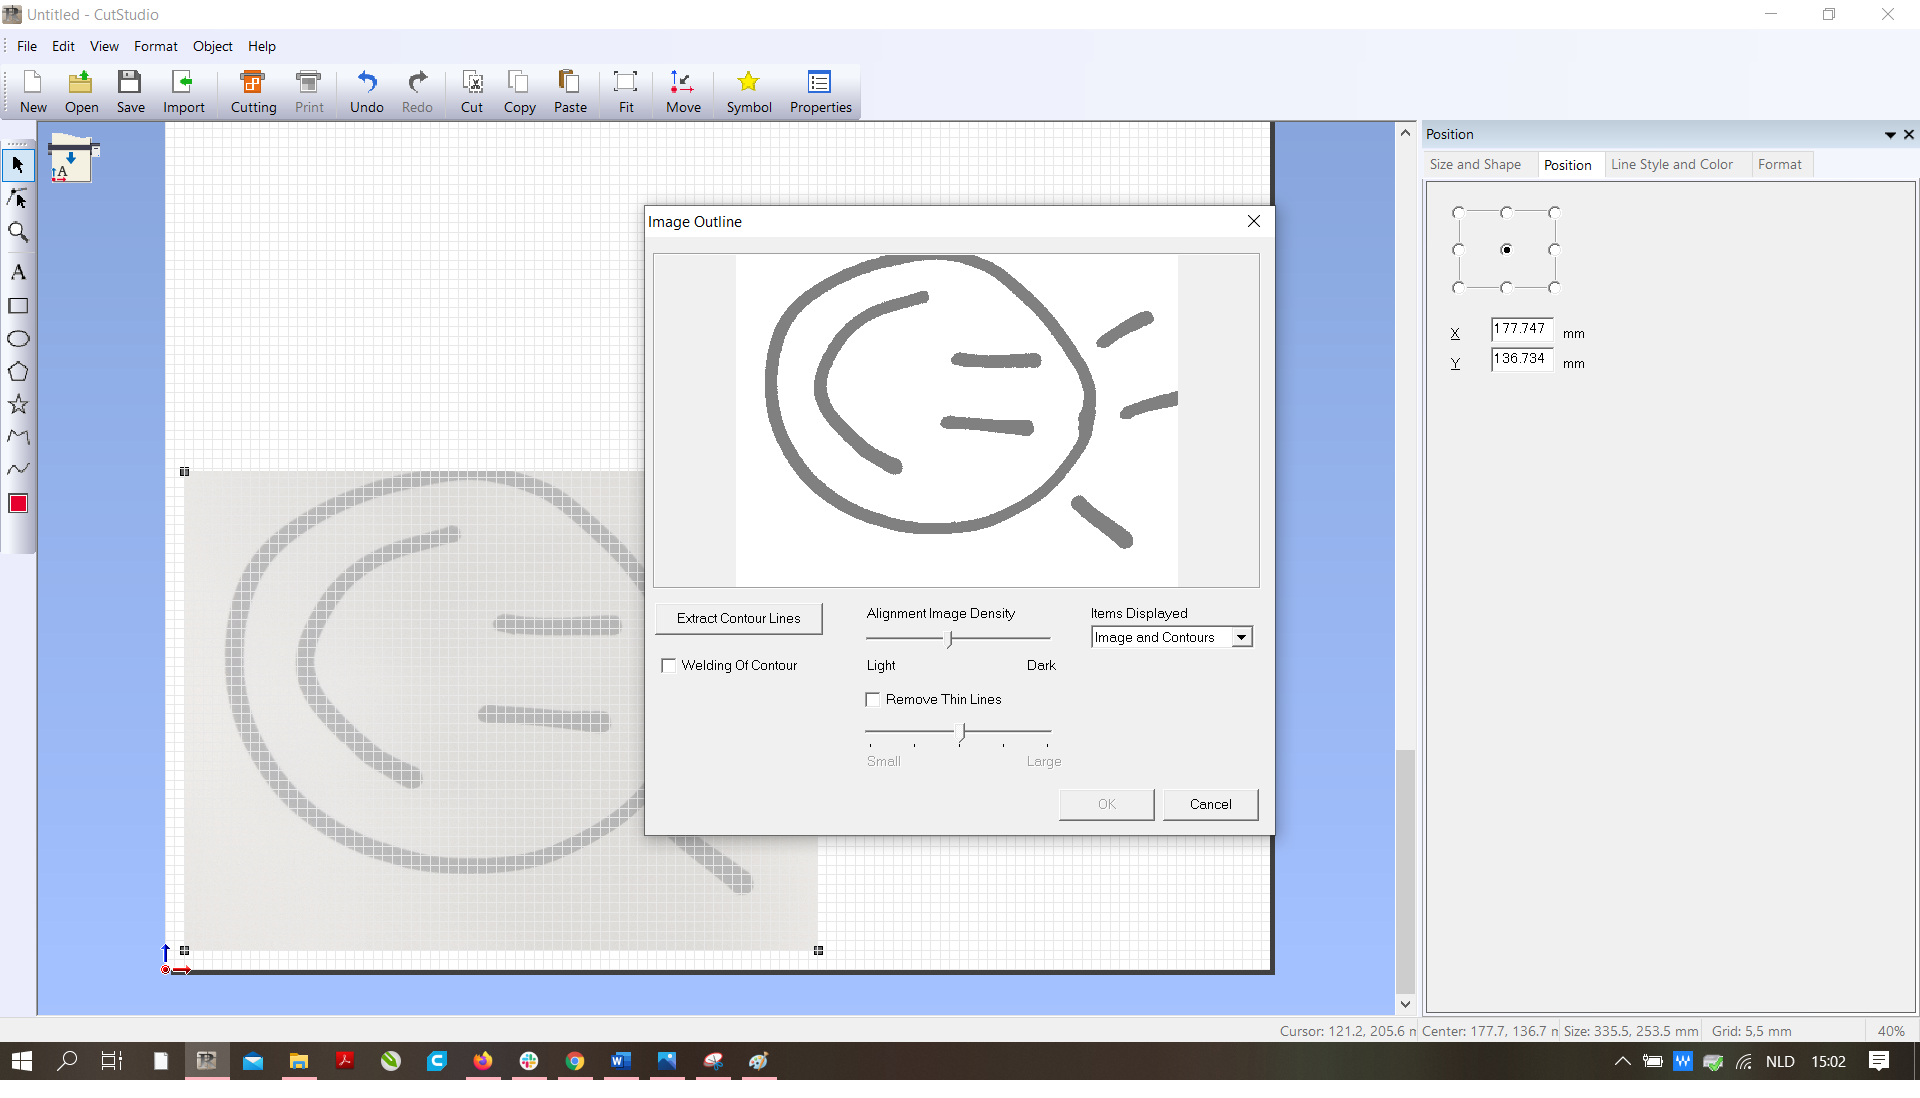This screenshot has width=1920, height=1098.
Task: Open the Edit menu
Action: [63, 47]
